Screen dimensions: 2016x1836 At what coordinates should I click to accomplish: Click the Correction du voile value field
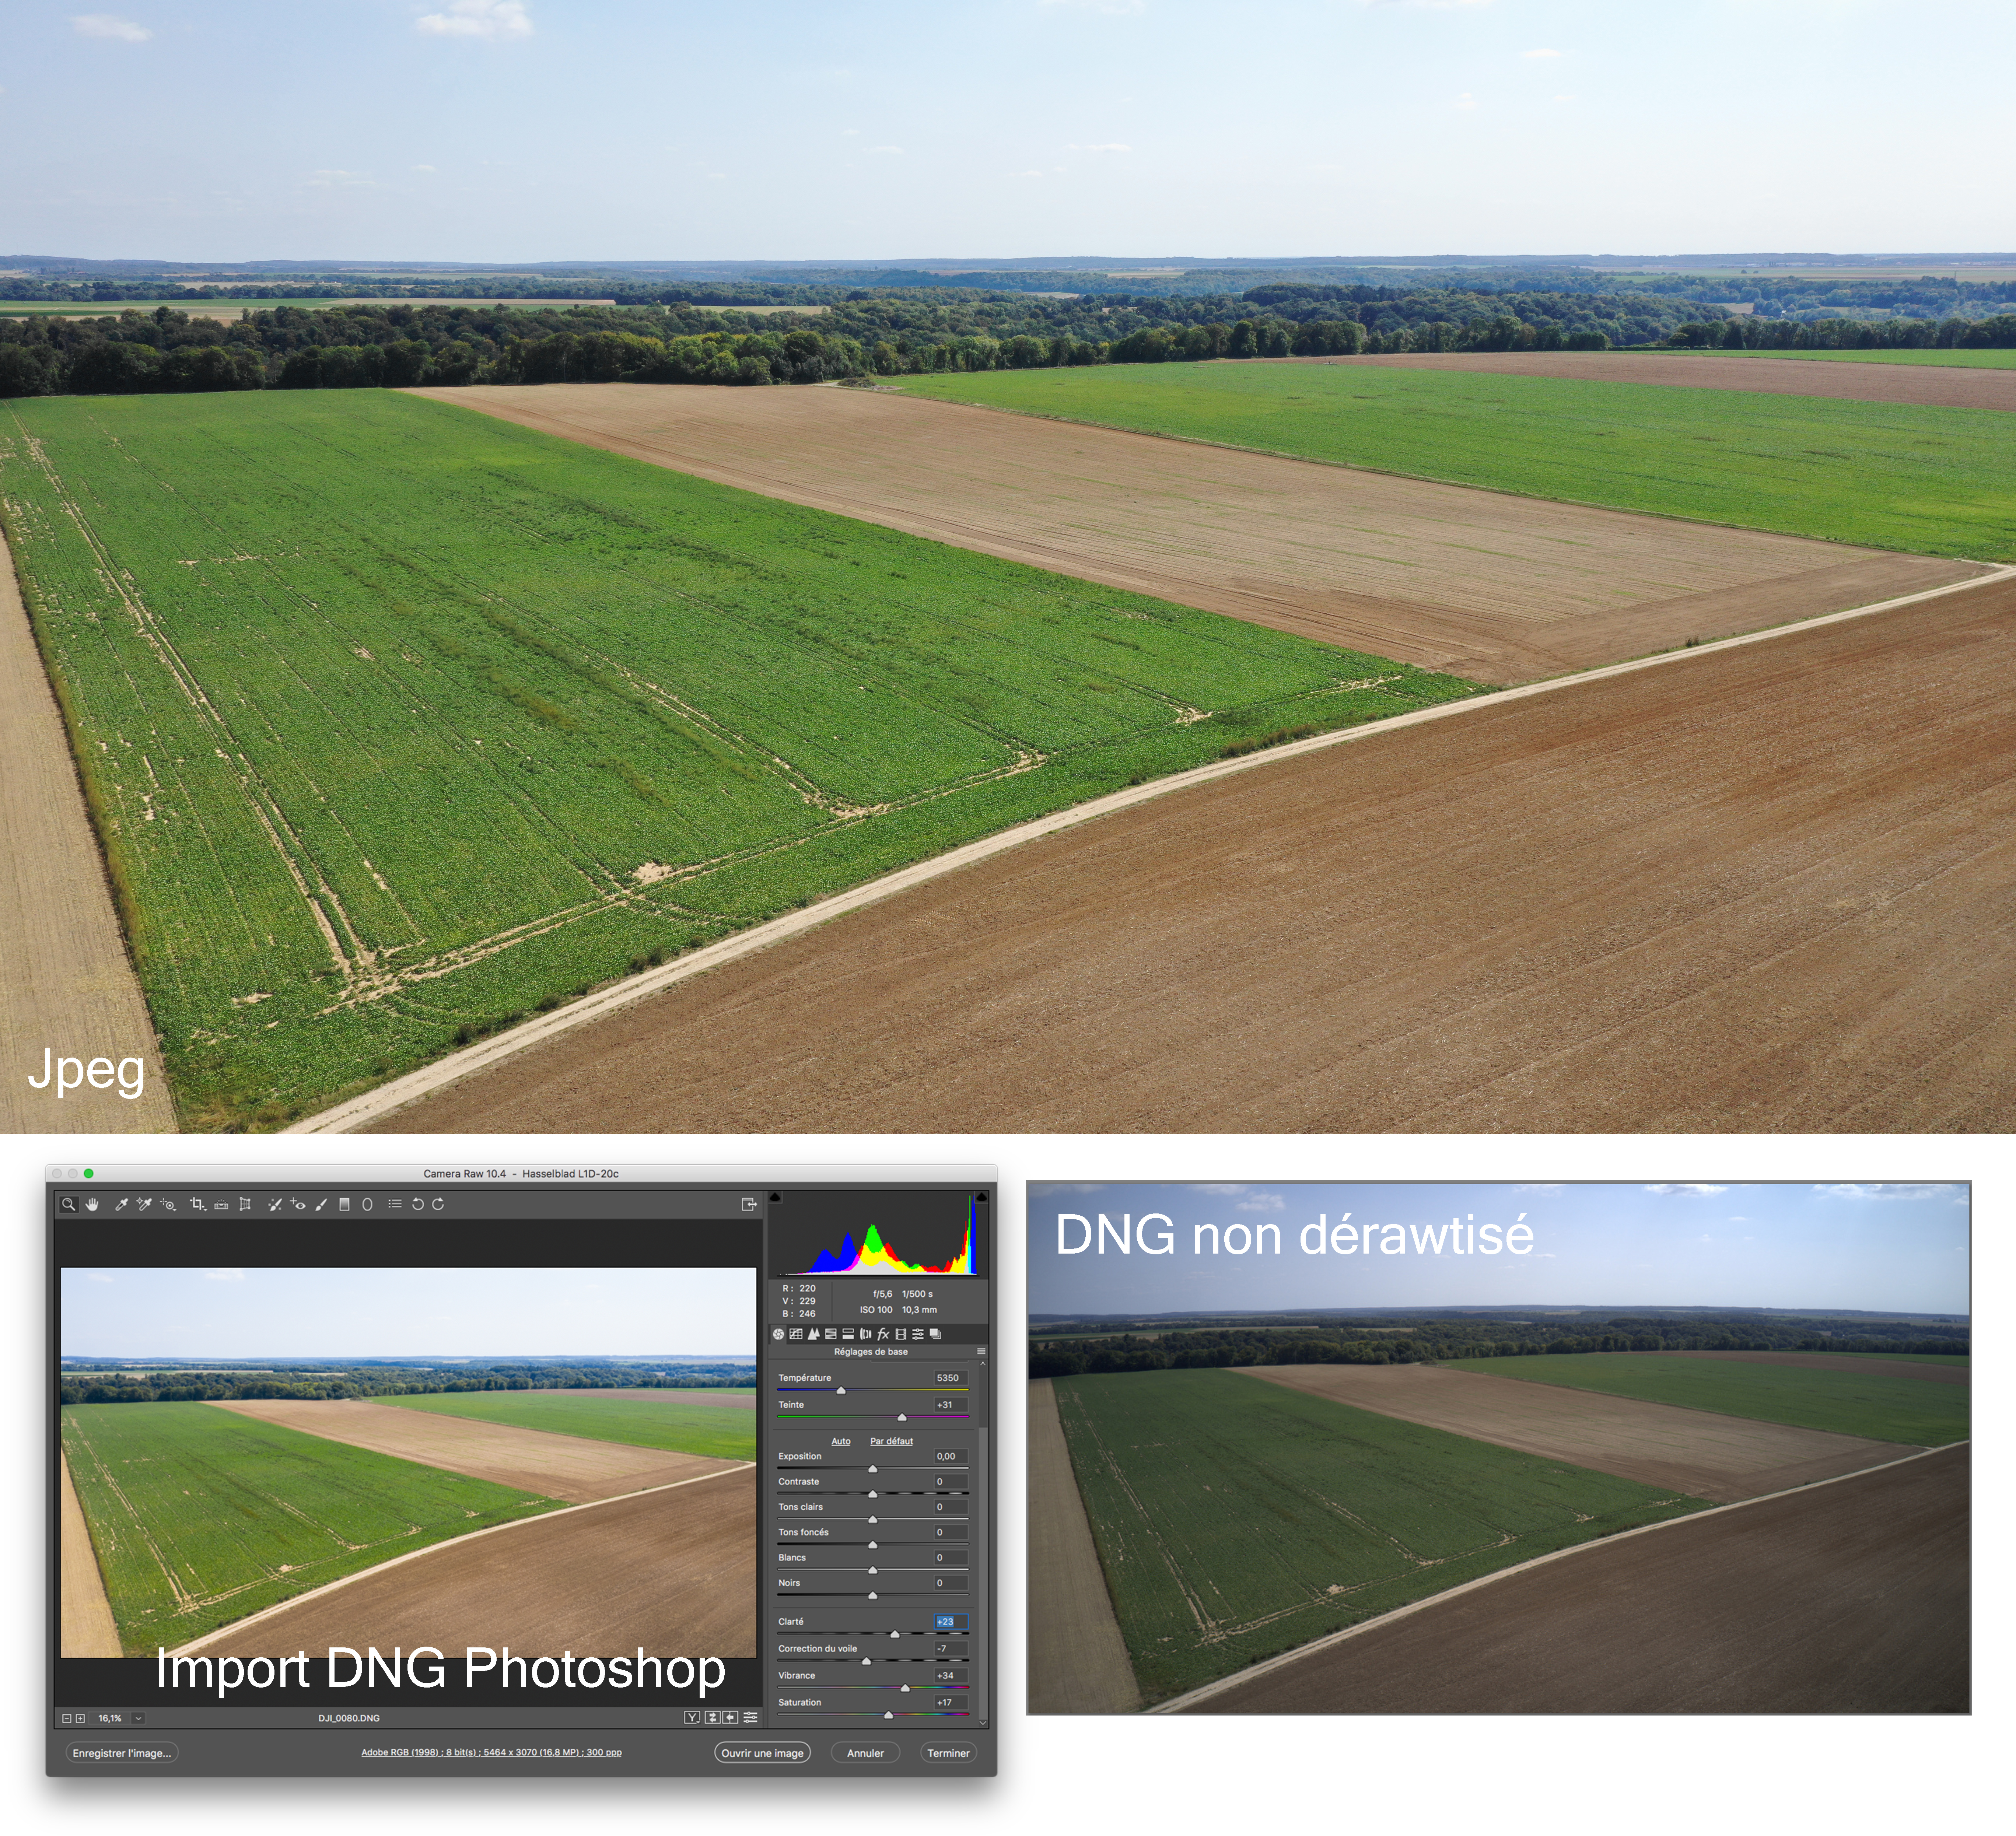click(950, 1648)
